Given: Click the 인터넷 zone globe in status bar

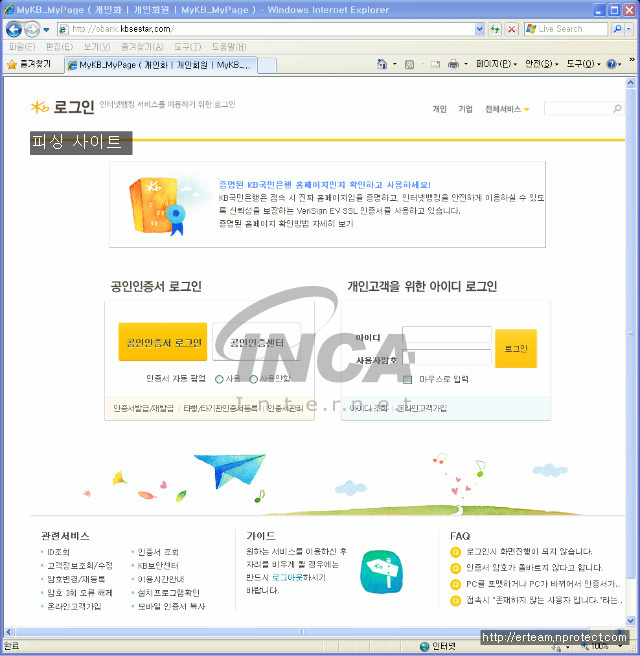Looking at the screenshot, I should (424, 646).
